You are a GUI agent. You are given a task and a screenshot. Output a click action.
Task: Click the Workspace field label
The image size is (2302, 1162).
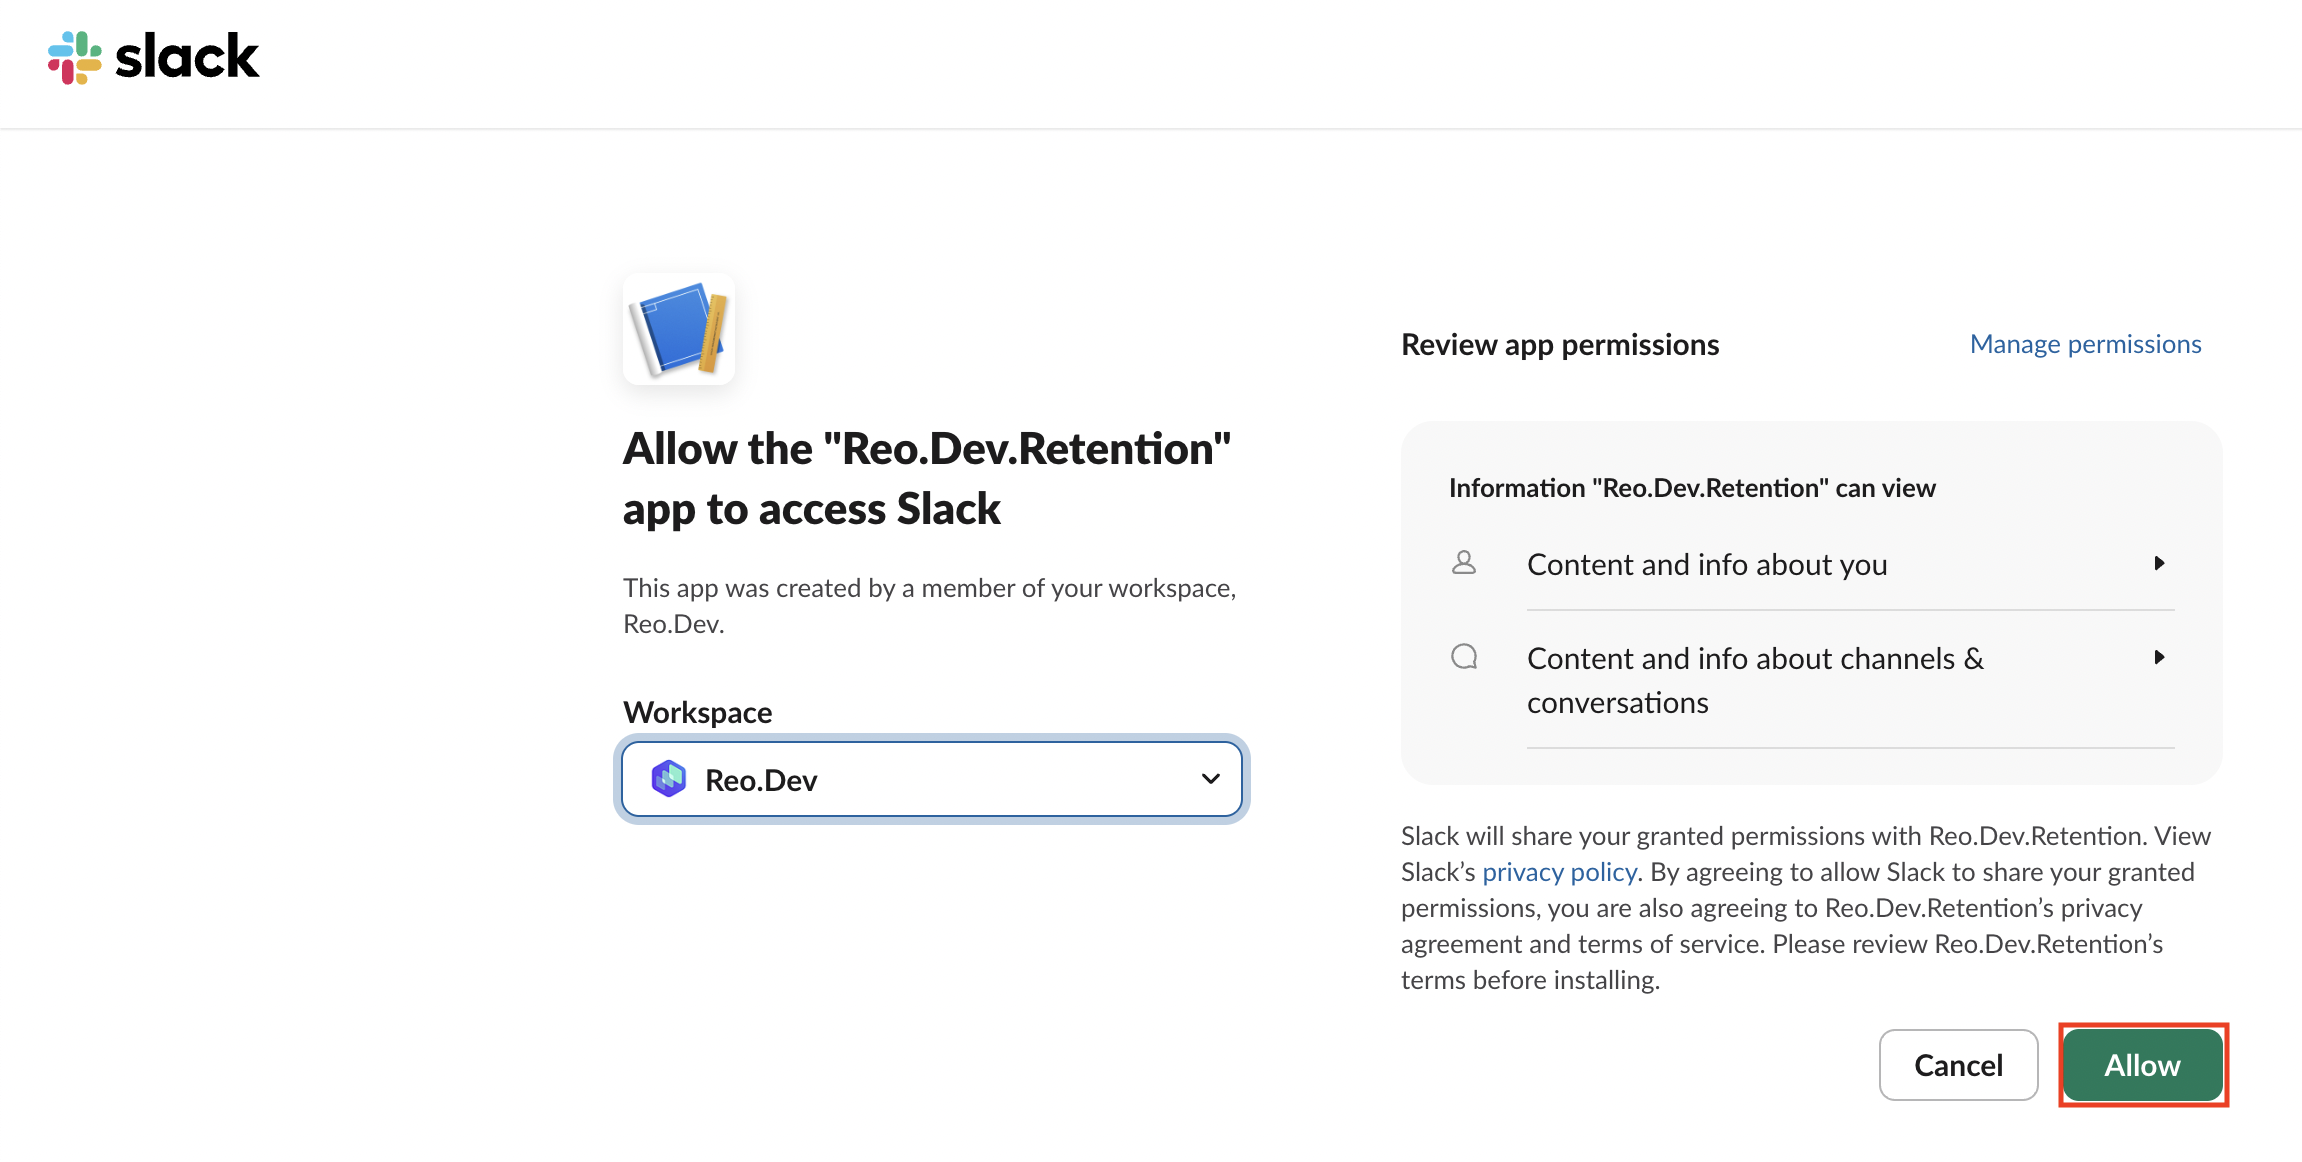pos(697,712)
